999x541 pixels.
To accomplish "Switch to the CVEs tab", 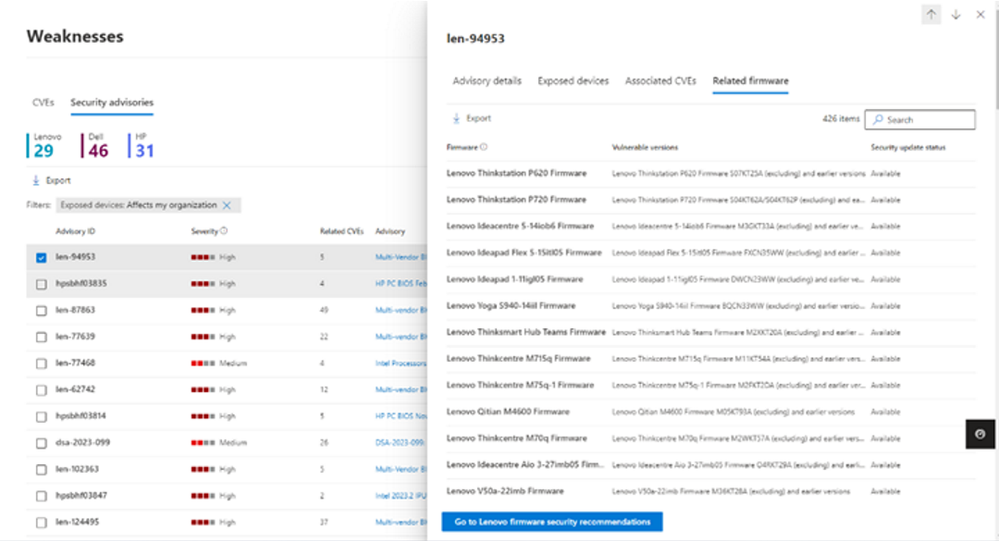I will click(x=43, y=102).
